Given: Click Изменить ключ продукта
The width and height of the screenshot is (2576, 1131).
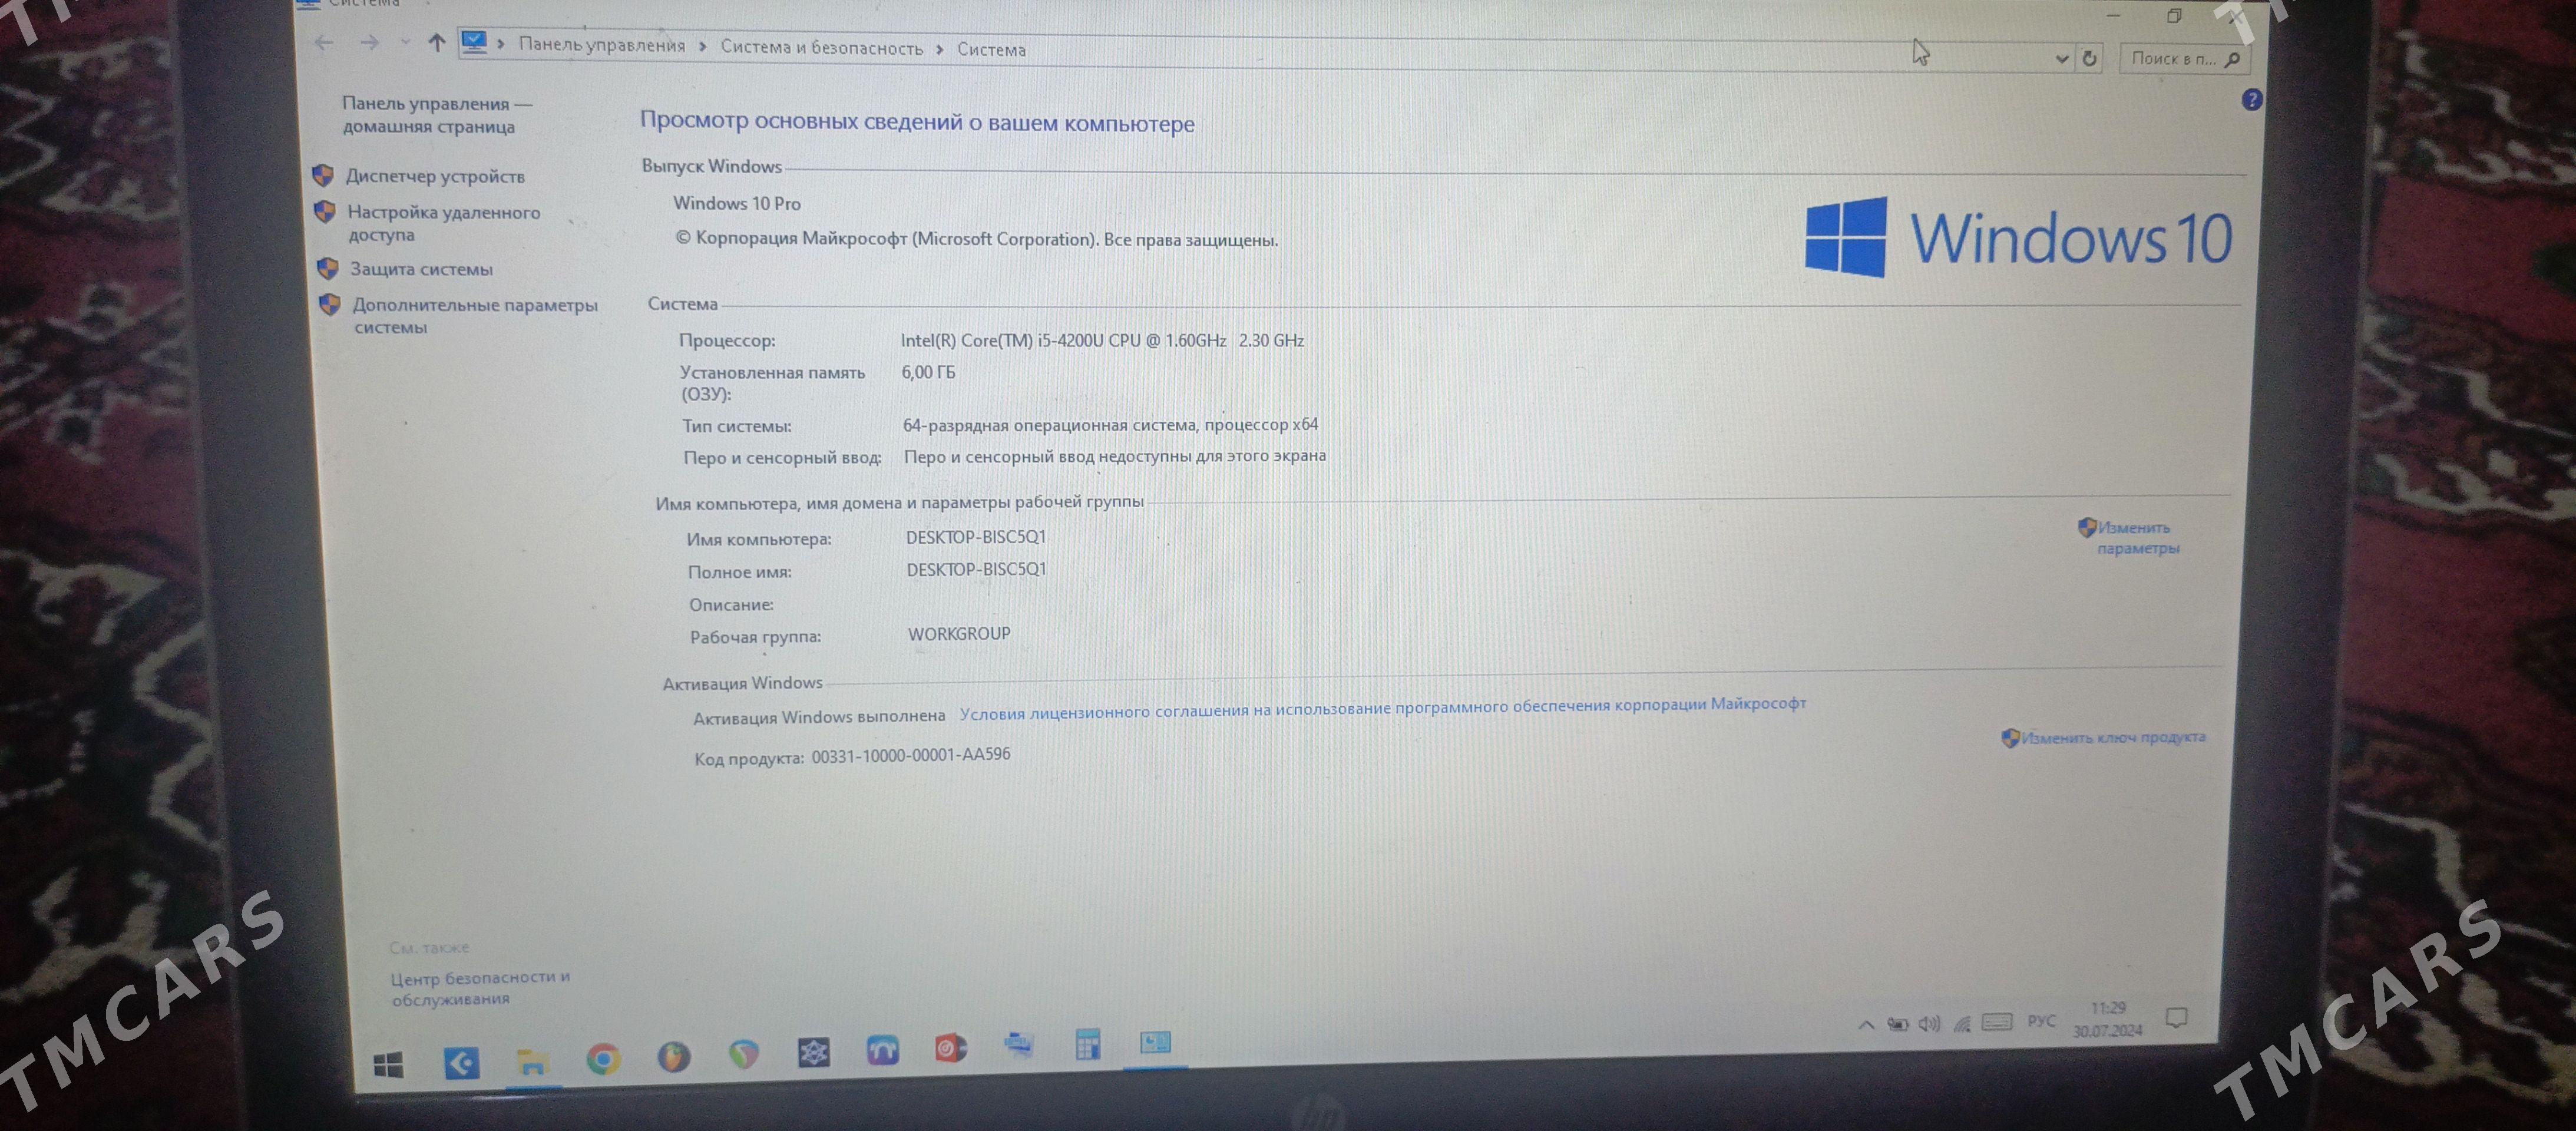Looking at the screenshot, I should point(2113,737).
